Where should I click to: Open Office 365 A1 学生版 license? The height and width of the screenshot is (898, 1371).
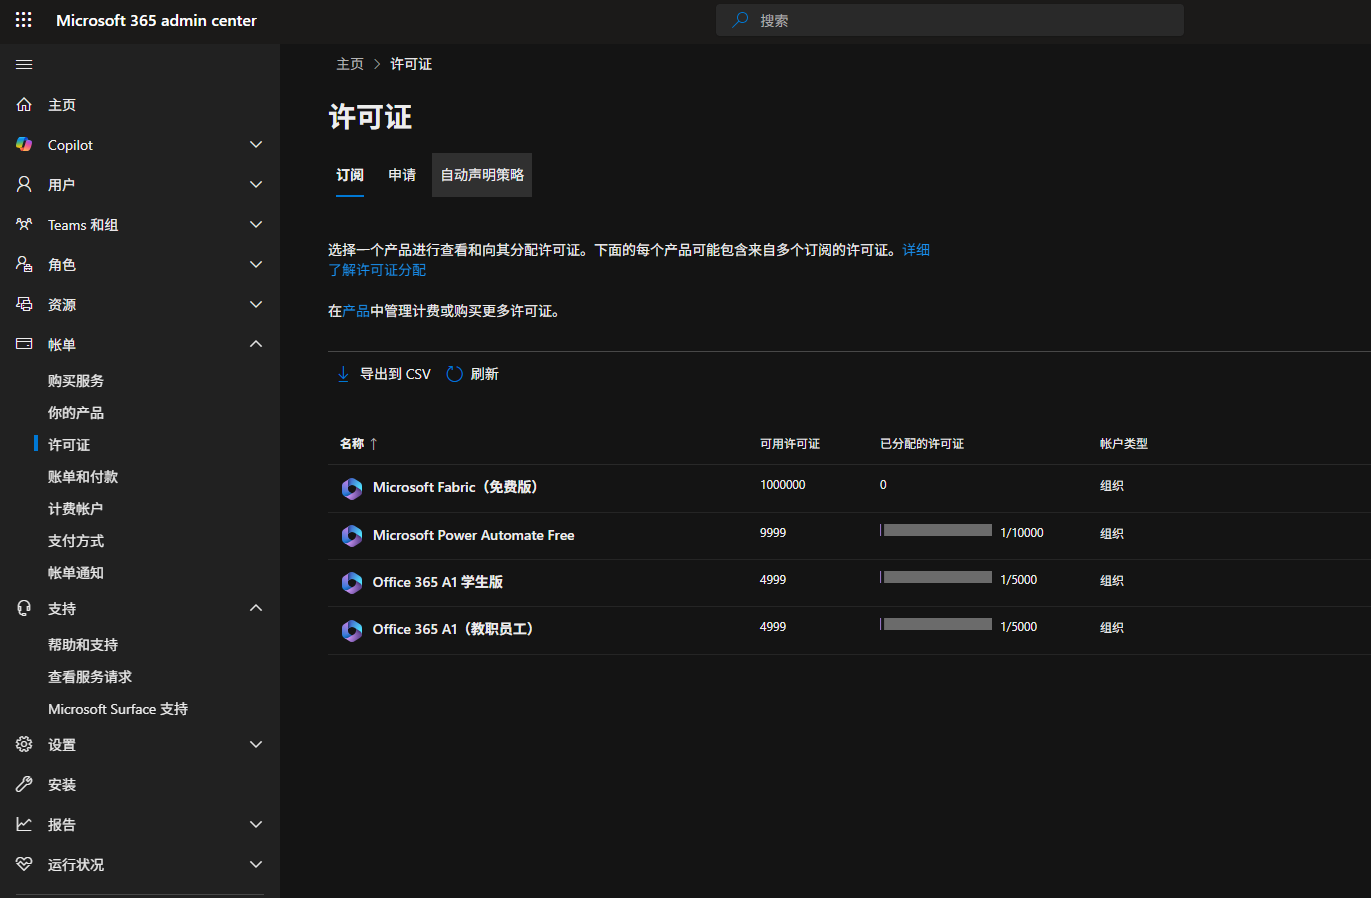(438, 582)
